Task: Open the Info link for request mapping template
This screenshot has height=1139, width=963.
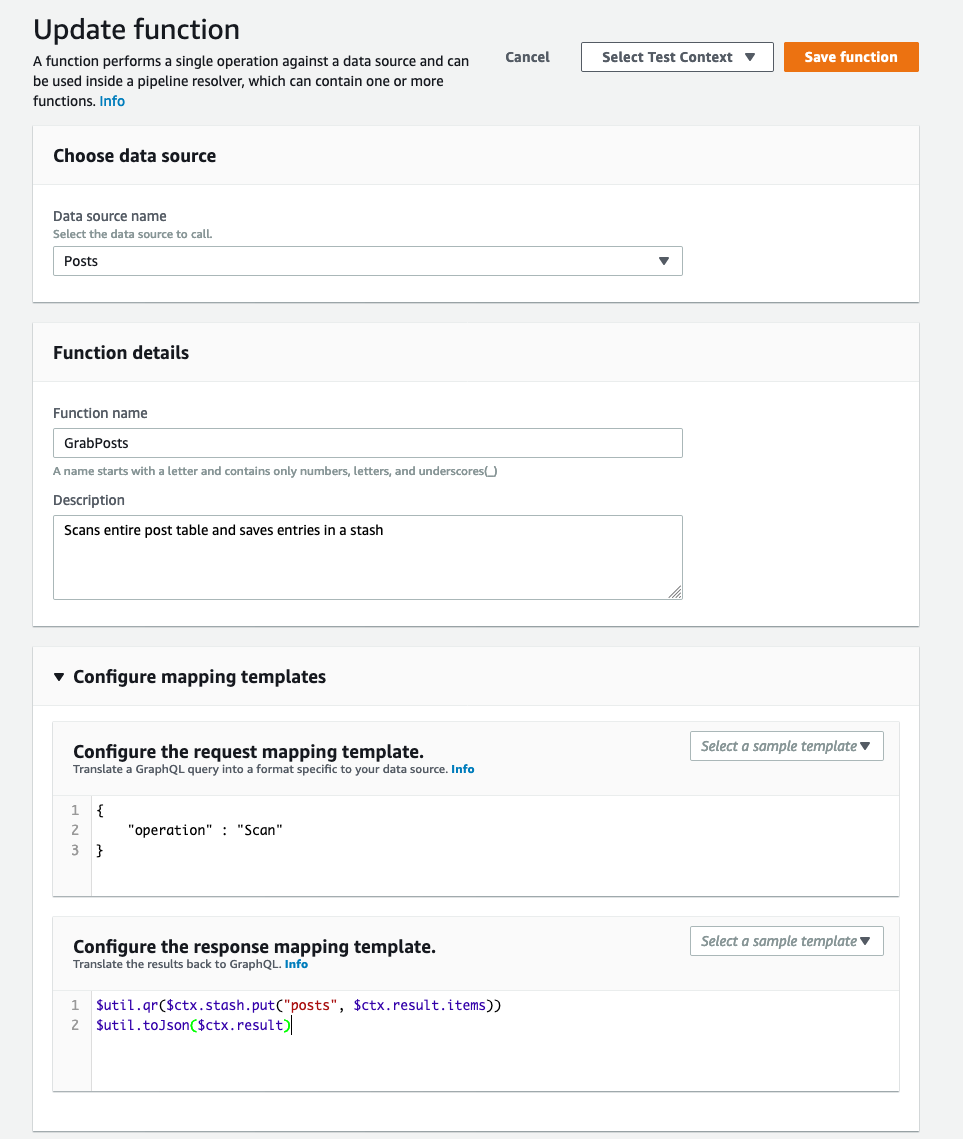Action: [x=462, y=770]
